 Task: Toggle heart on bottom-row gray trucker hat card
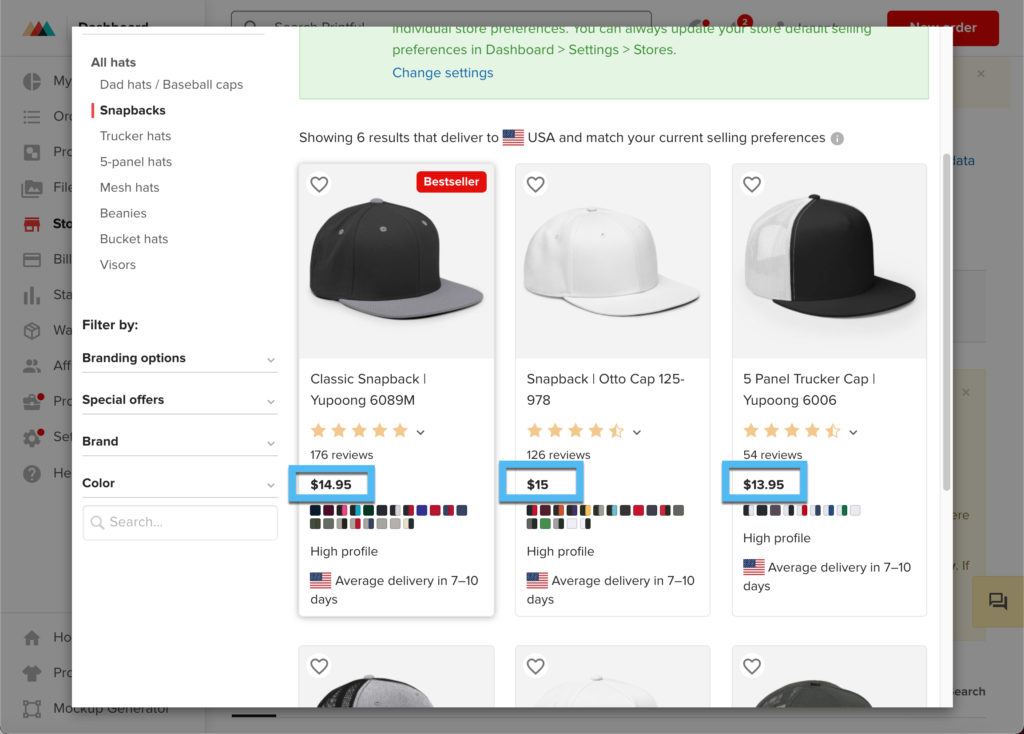coord(319,666)
